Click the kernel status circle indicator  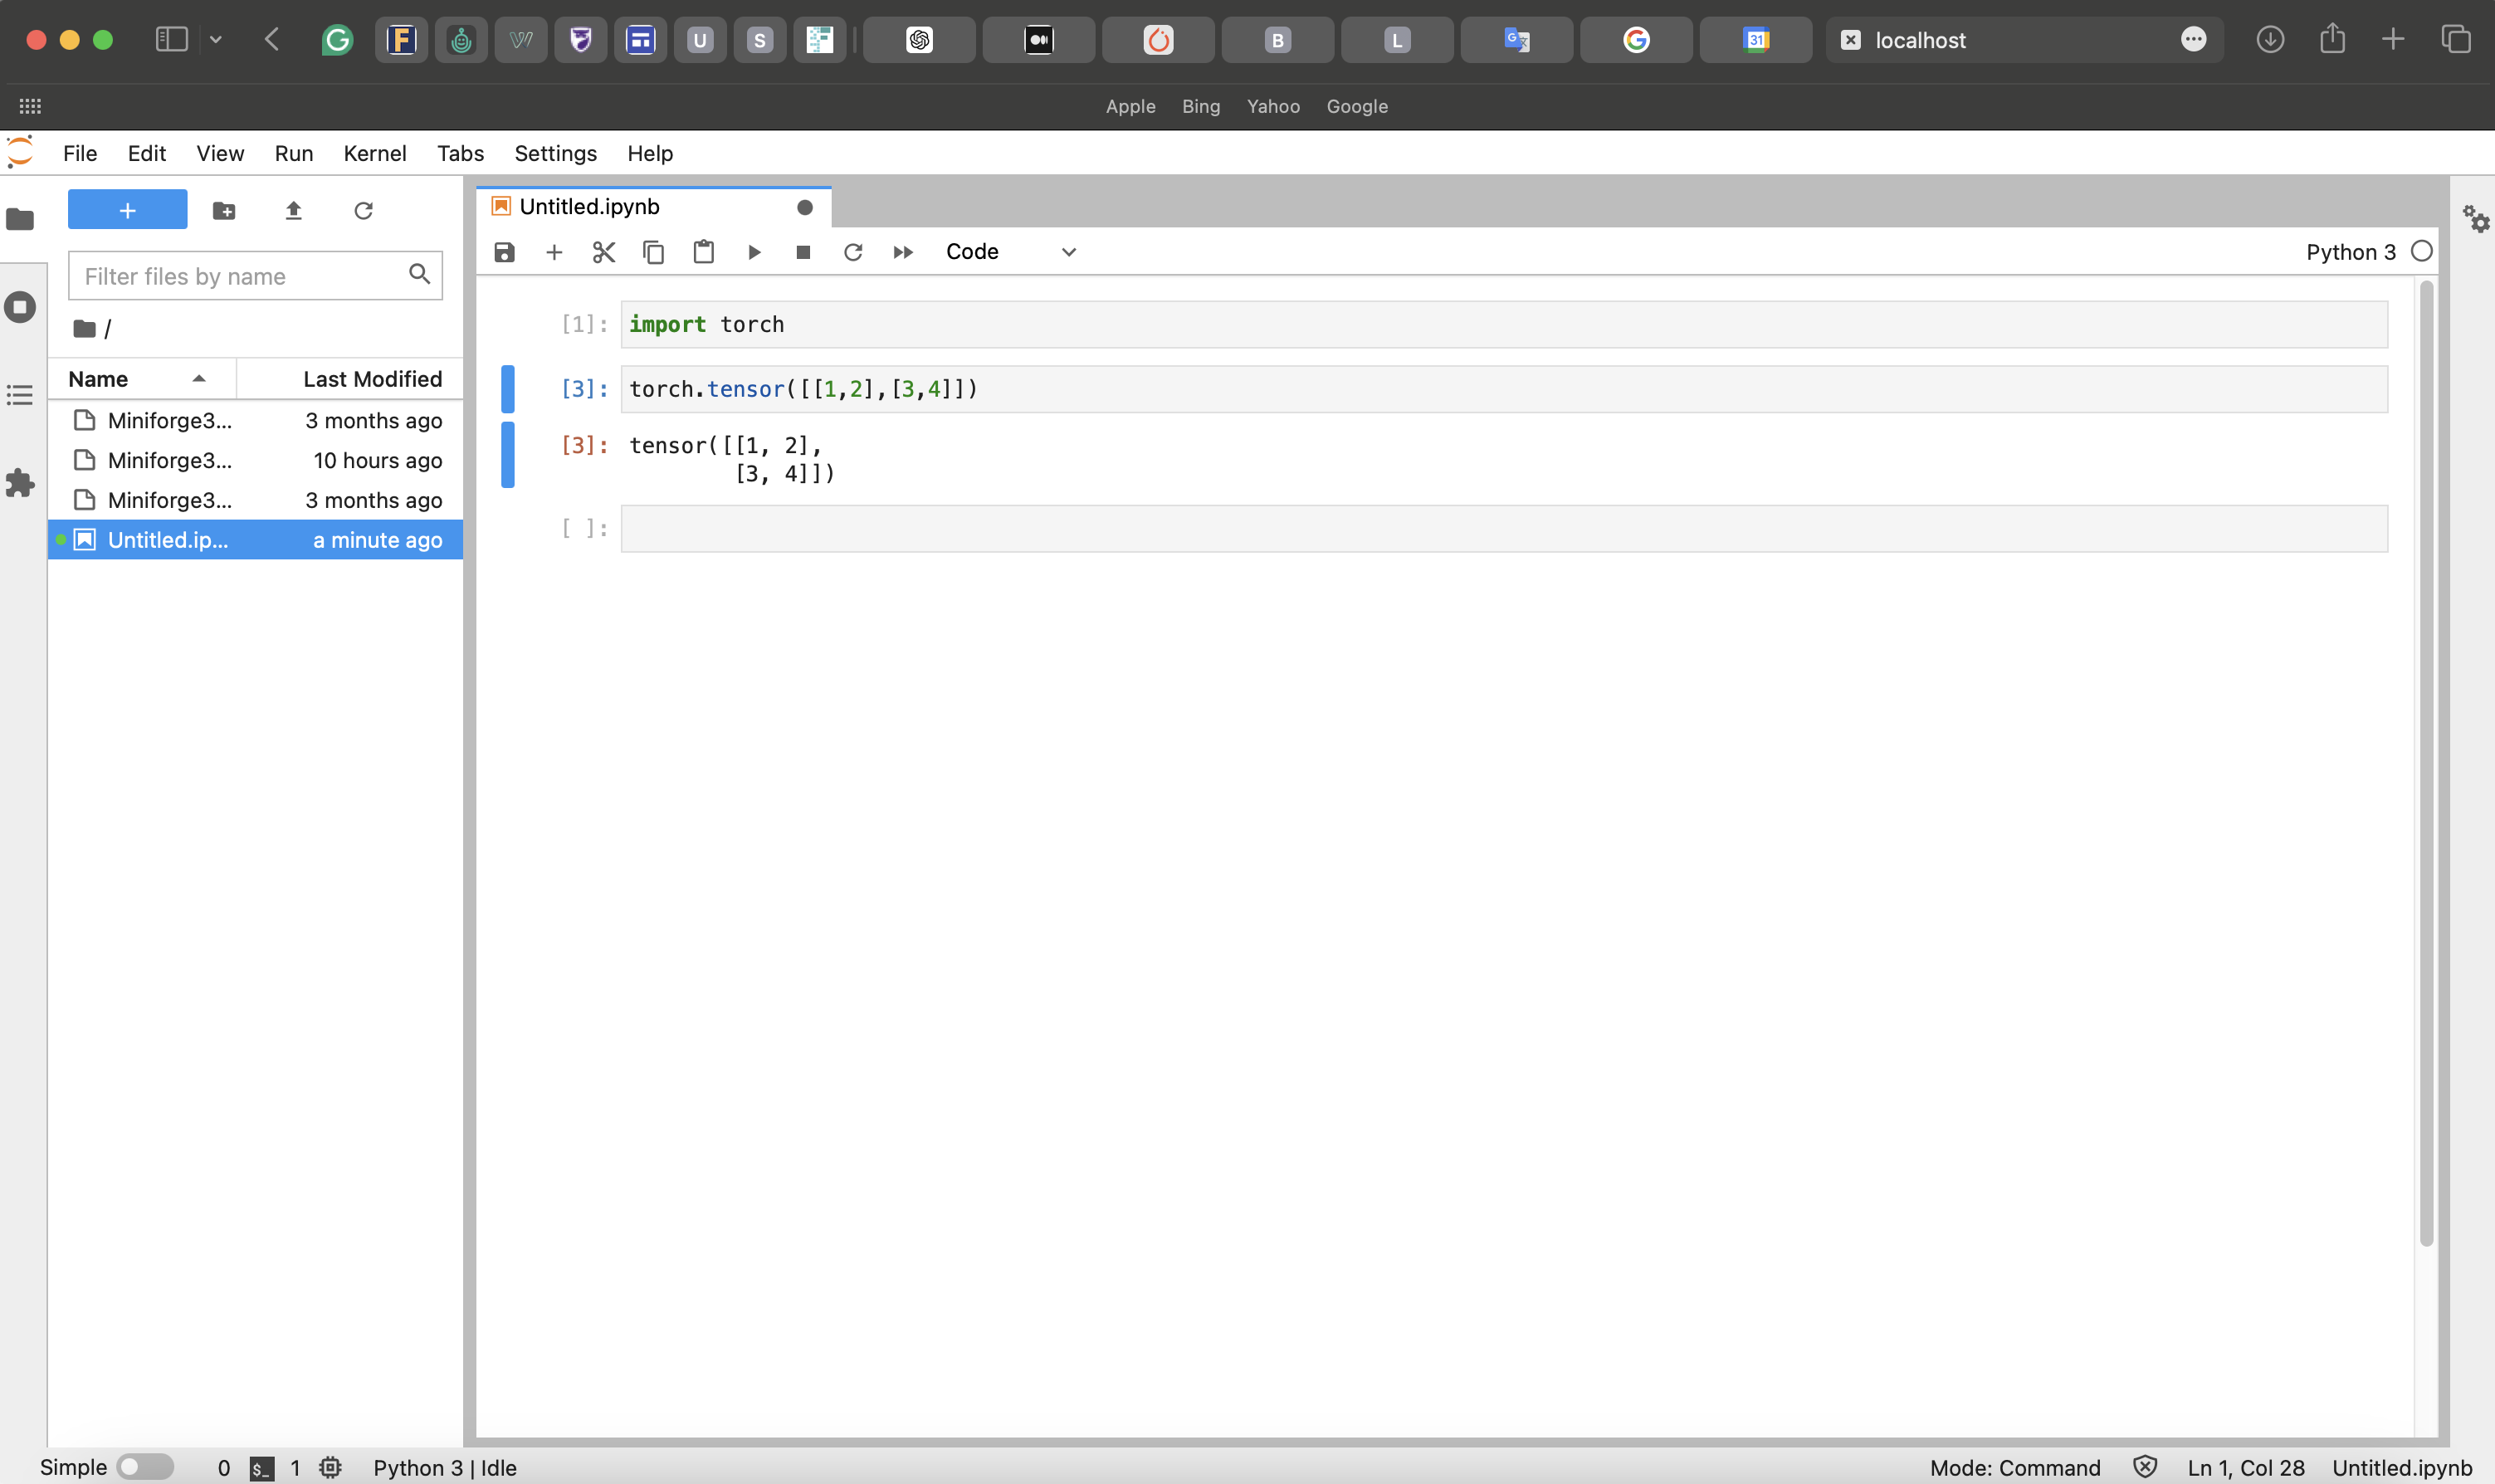2421,252
